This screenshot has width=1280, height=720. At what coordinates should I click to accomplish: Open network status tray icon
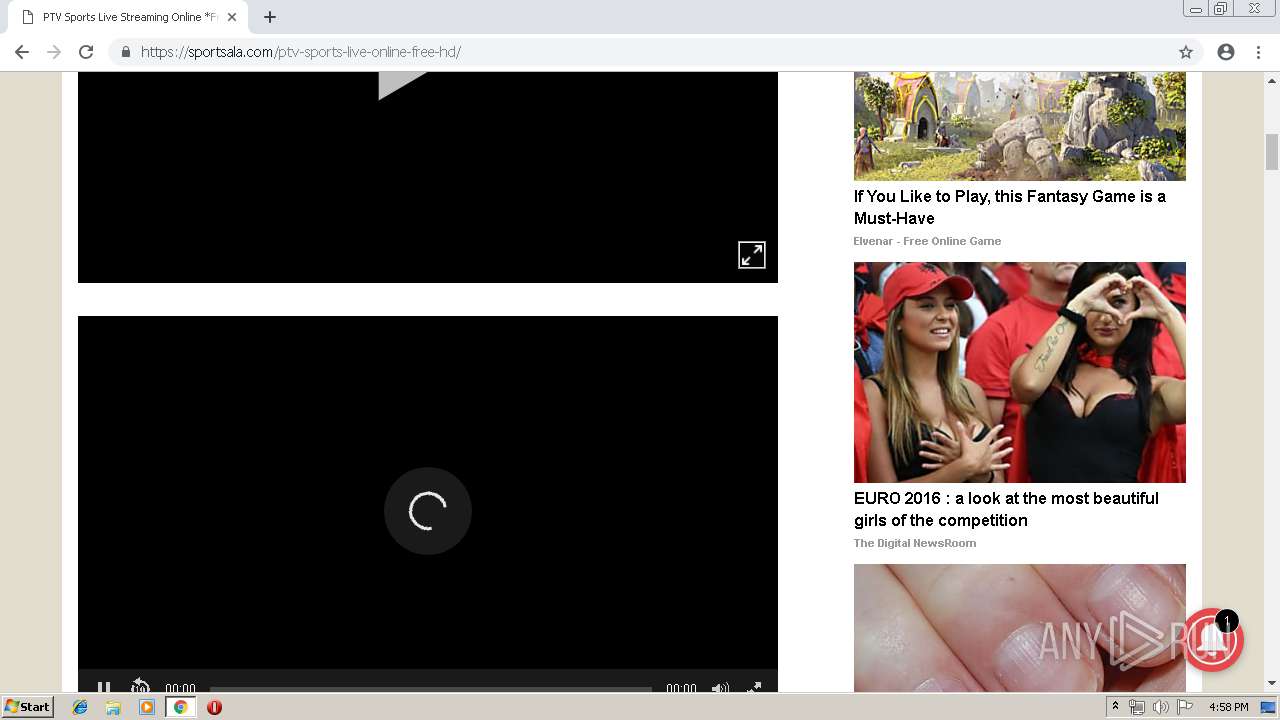(x=1137, y=707)
